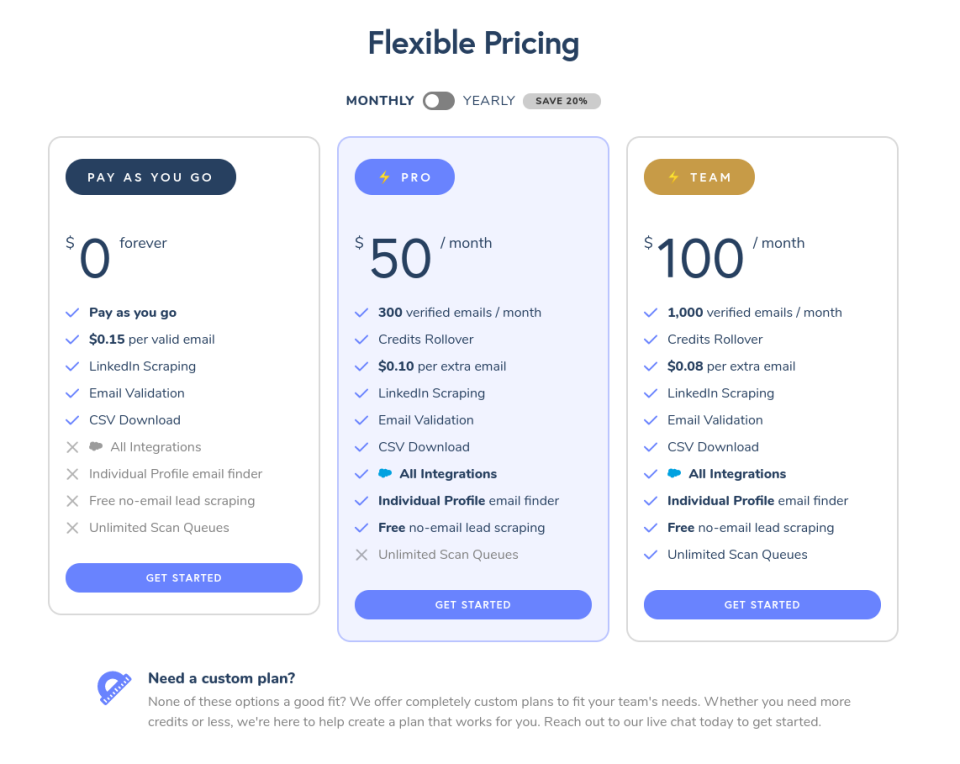Image resolution: width=960 pixels, height=764 pixels.
Task: Click the SAVE 20% badge
Action: [x=561, y=101]
